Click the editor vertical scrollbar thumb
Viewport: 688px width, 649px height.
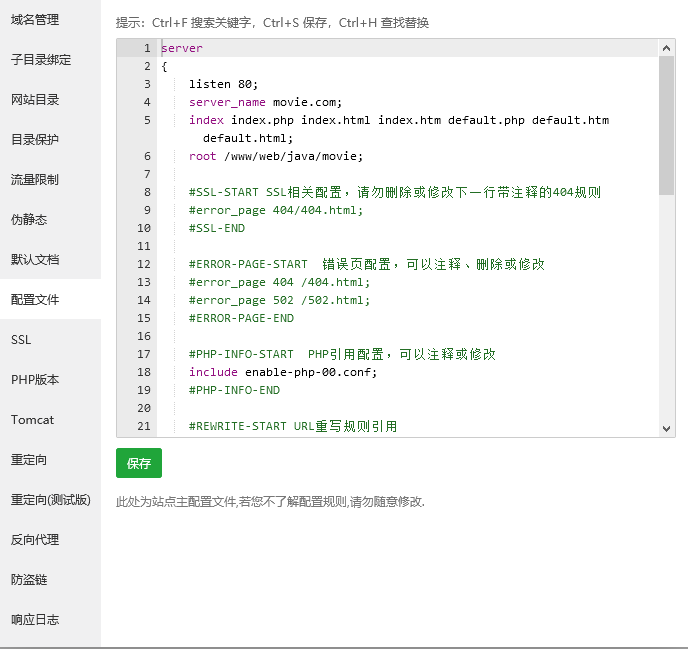[666, 125]
